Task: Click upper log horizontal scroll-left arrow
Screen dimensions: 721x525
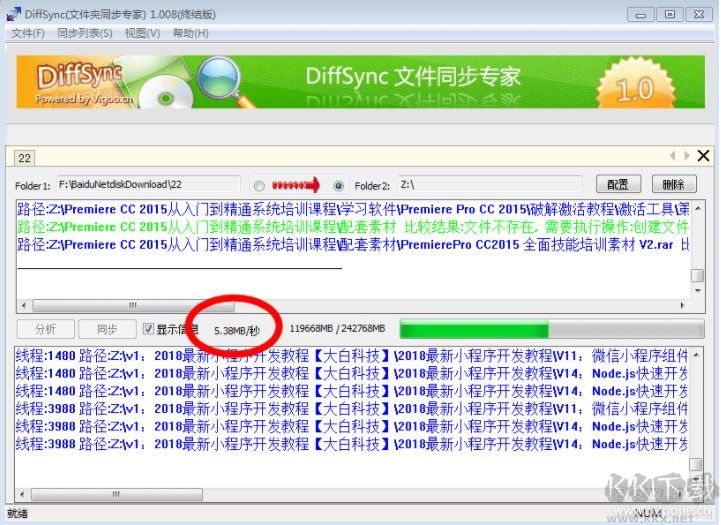Action: [x=24, y=305]
